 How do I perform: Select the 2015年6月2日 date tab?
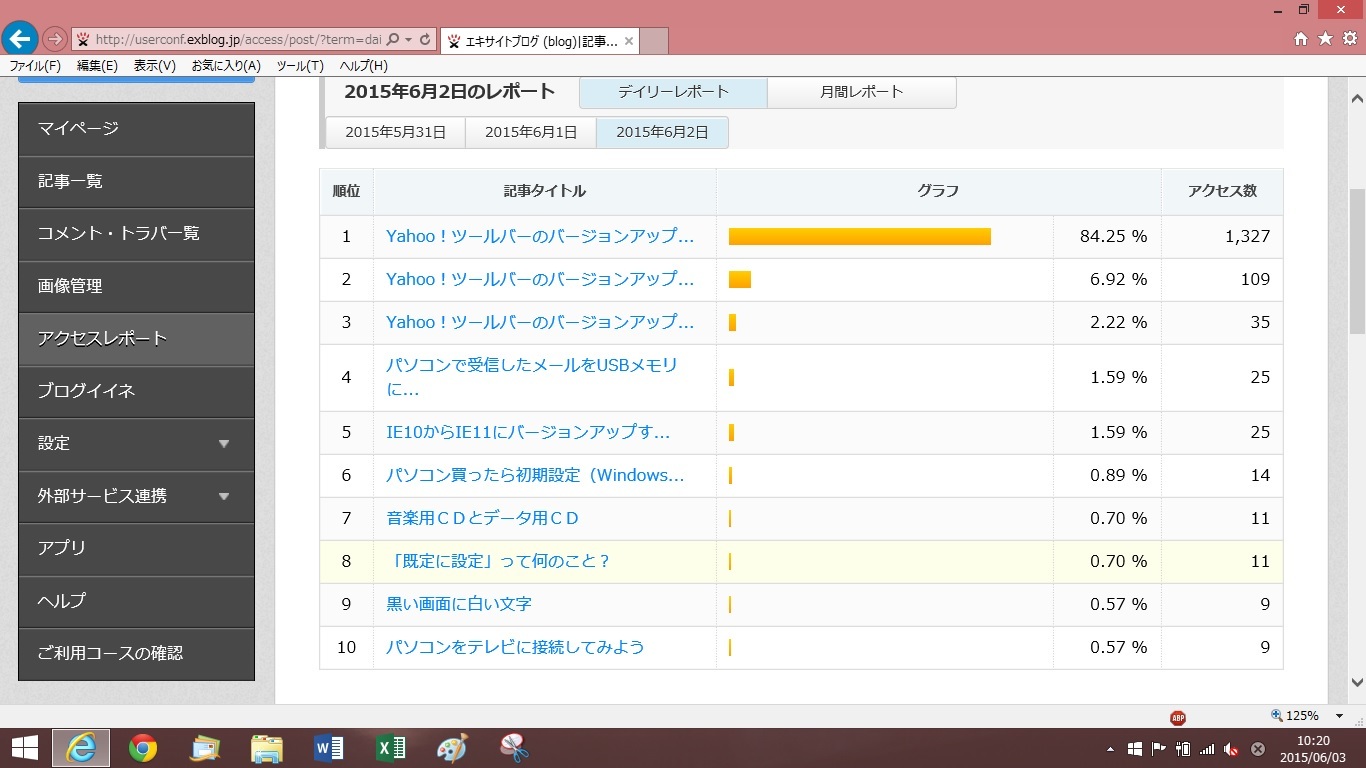662,132
